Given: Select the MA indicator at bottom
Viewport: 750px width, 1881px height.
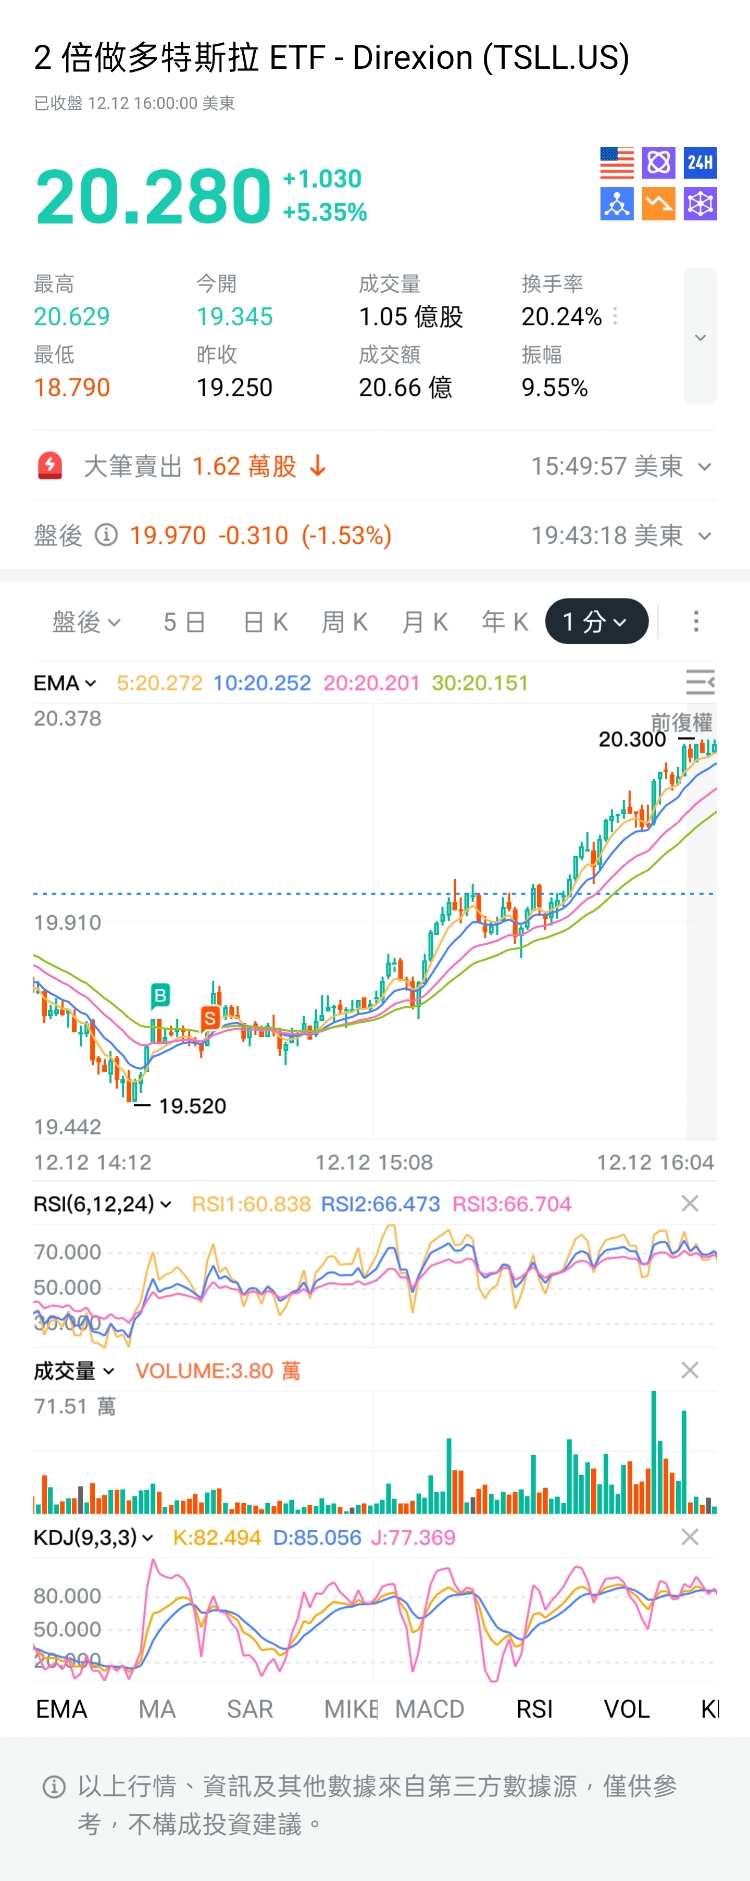Looking at the screenshot, I should [x=157, y=1709].
